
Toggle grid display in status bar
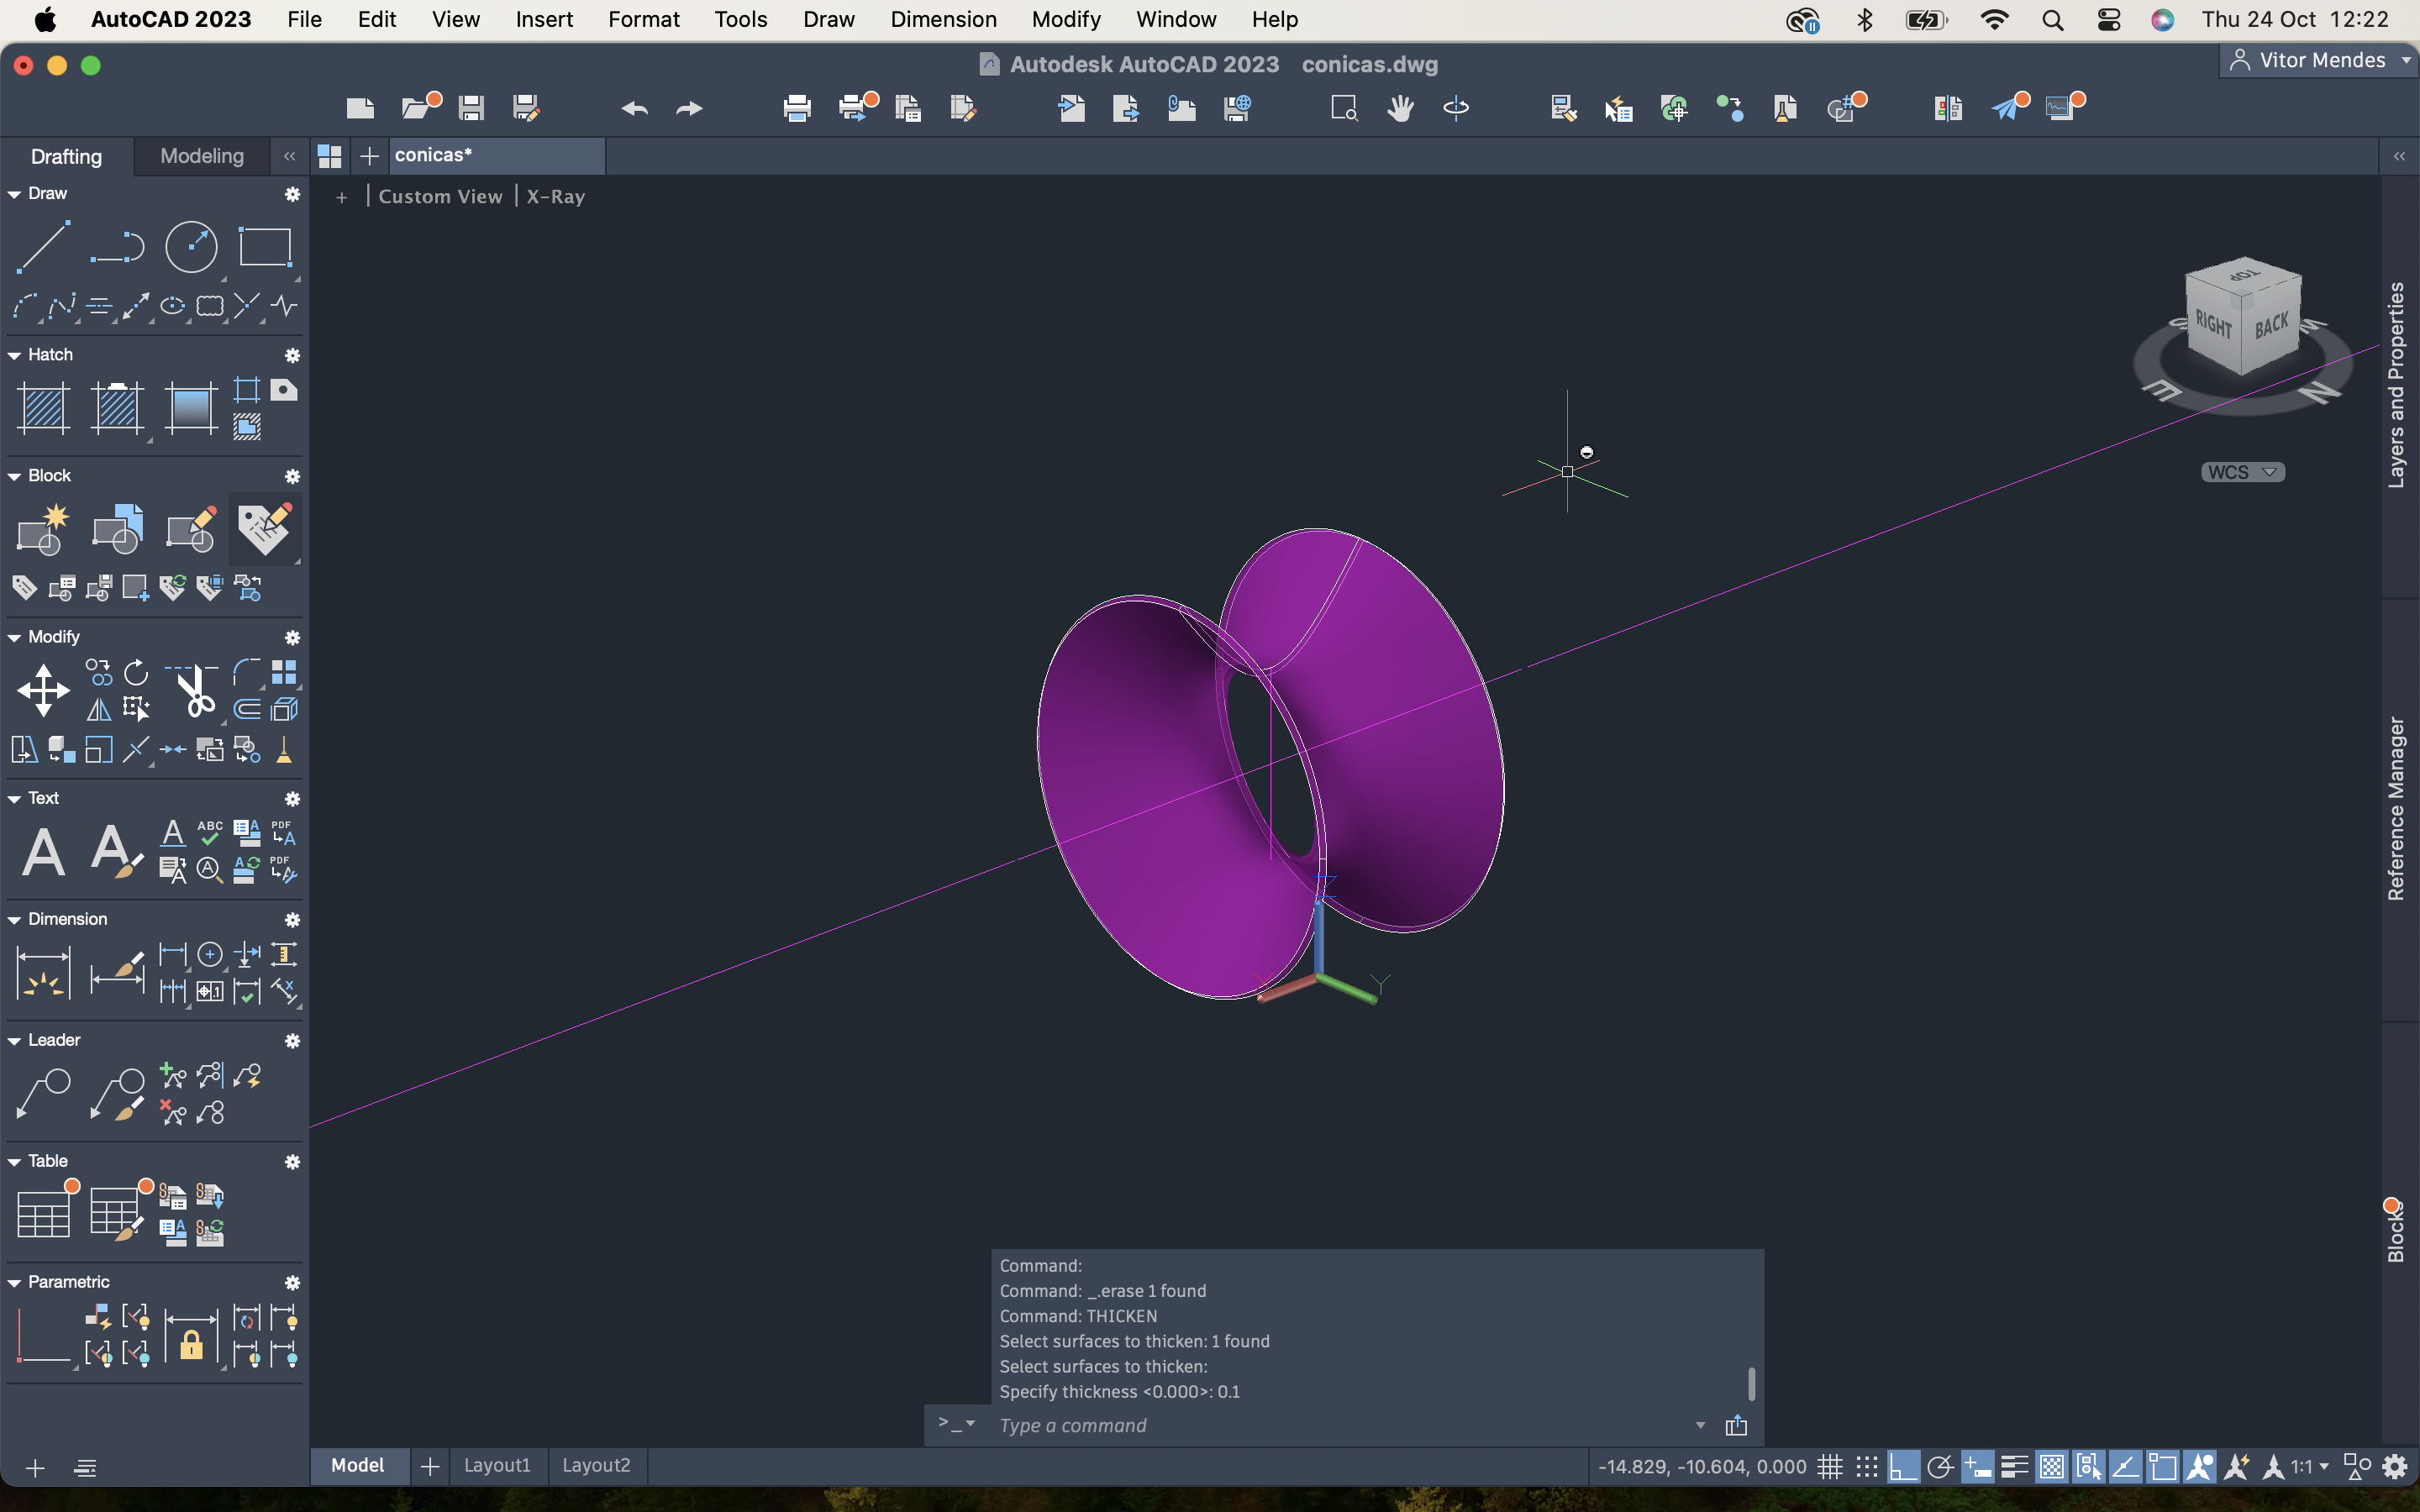[1830, 1467]
